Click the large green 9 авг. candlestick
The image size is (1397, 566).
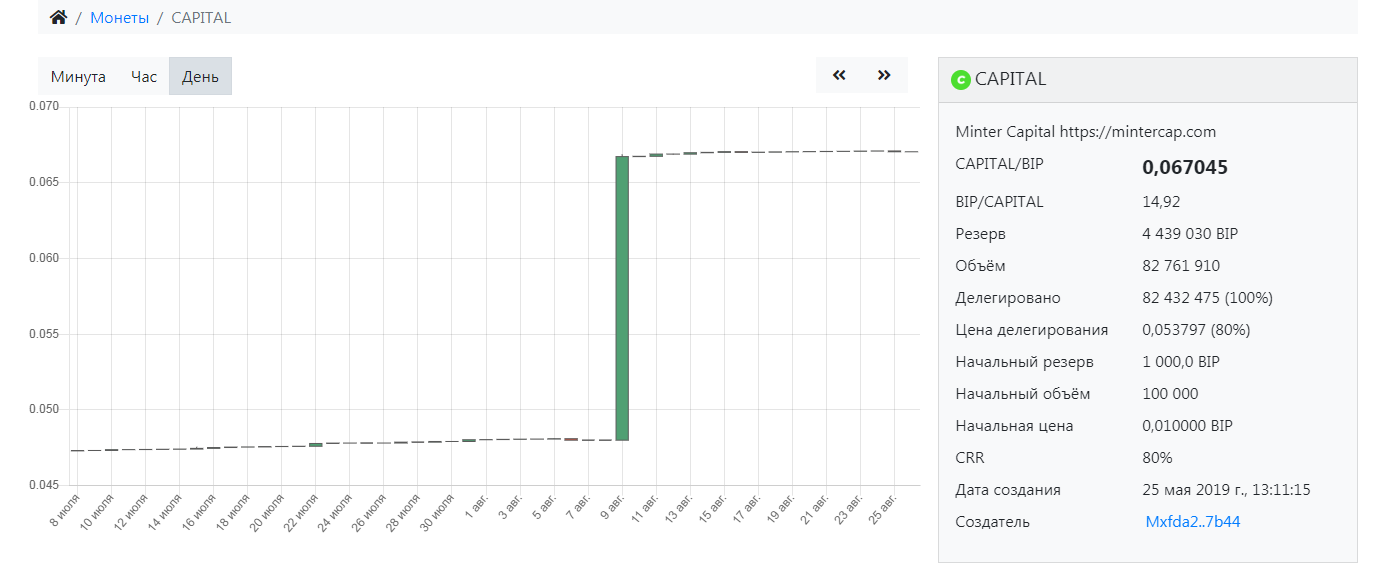pos(622,298)
